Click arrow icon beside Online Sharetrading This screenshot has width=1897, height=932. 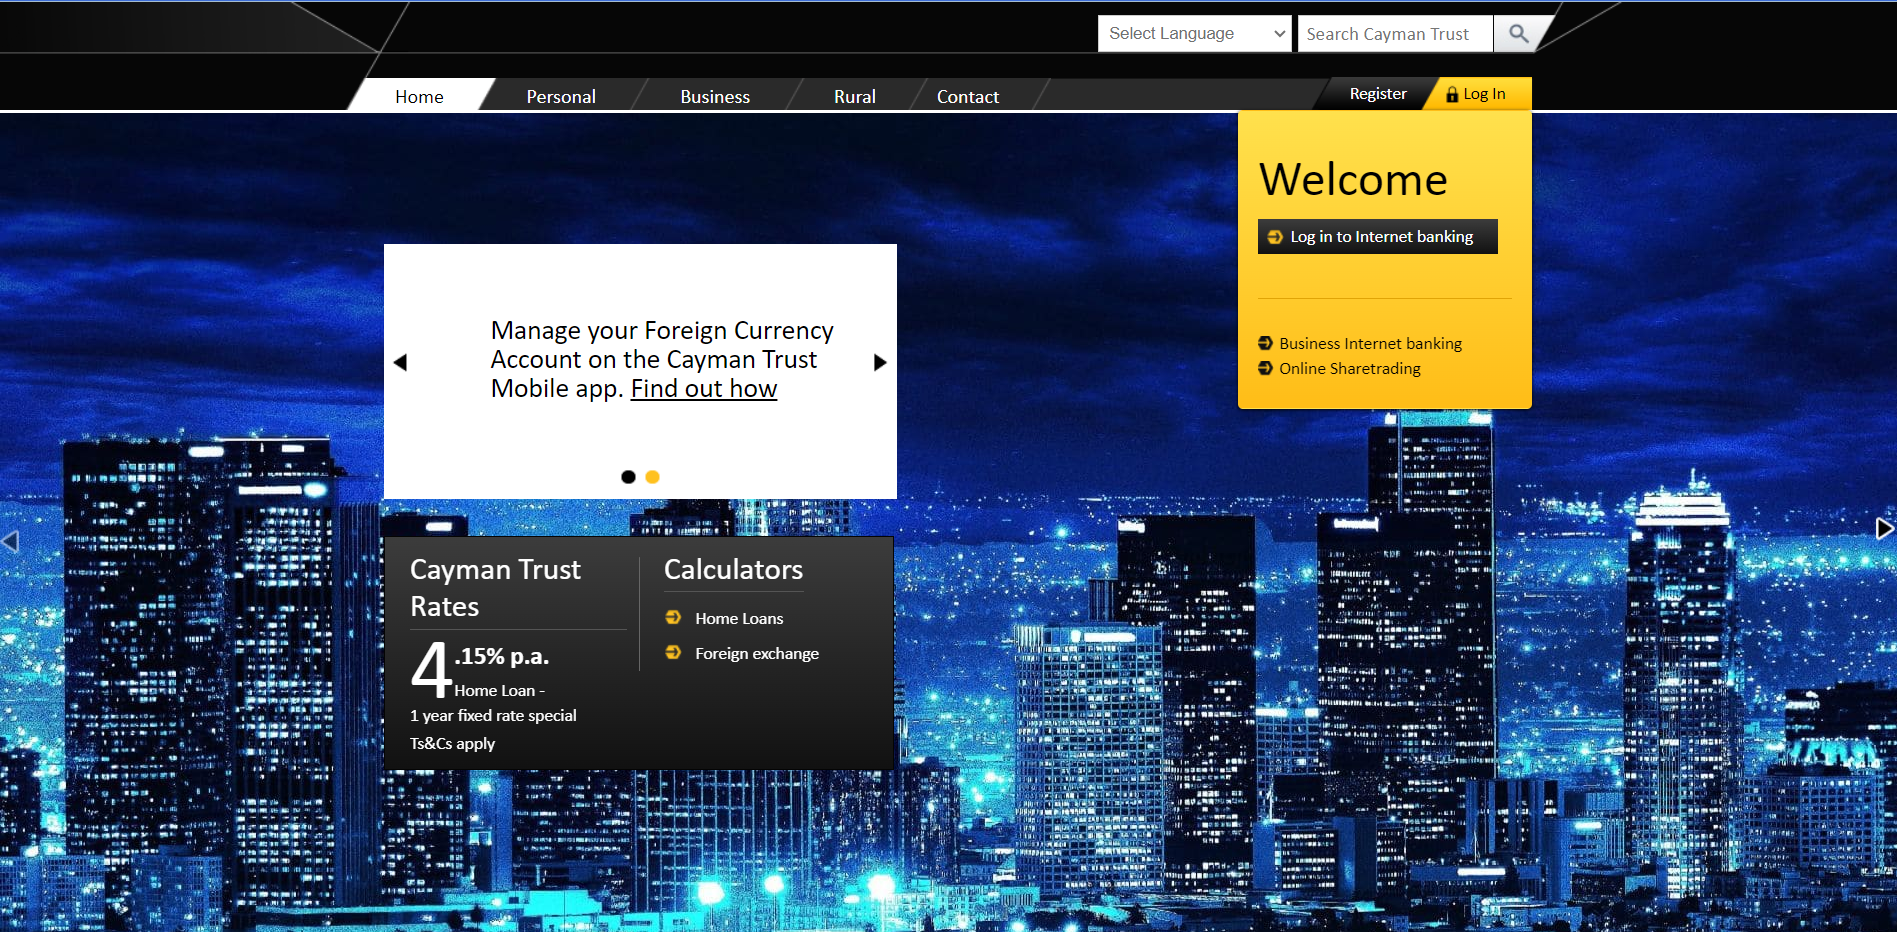(x=1265, y=368)
